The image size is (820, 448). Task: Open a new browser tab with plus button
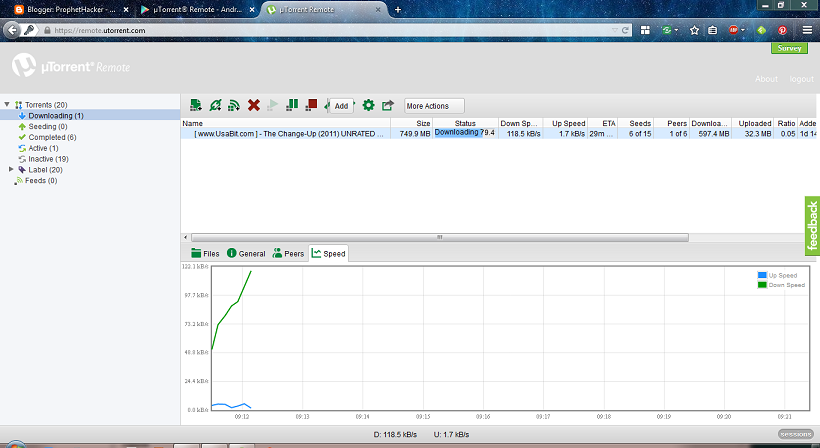[x=398, y=9]
